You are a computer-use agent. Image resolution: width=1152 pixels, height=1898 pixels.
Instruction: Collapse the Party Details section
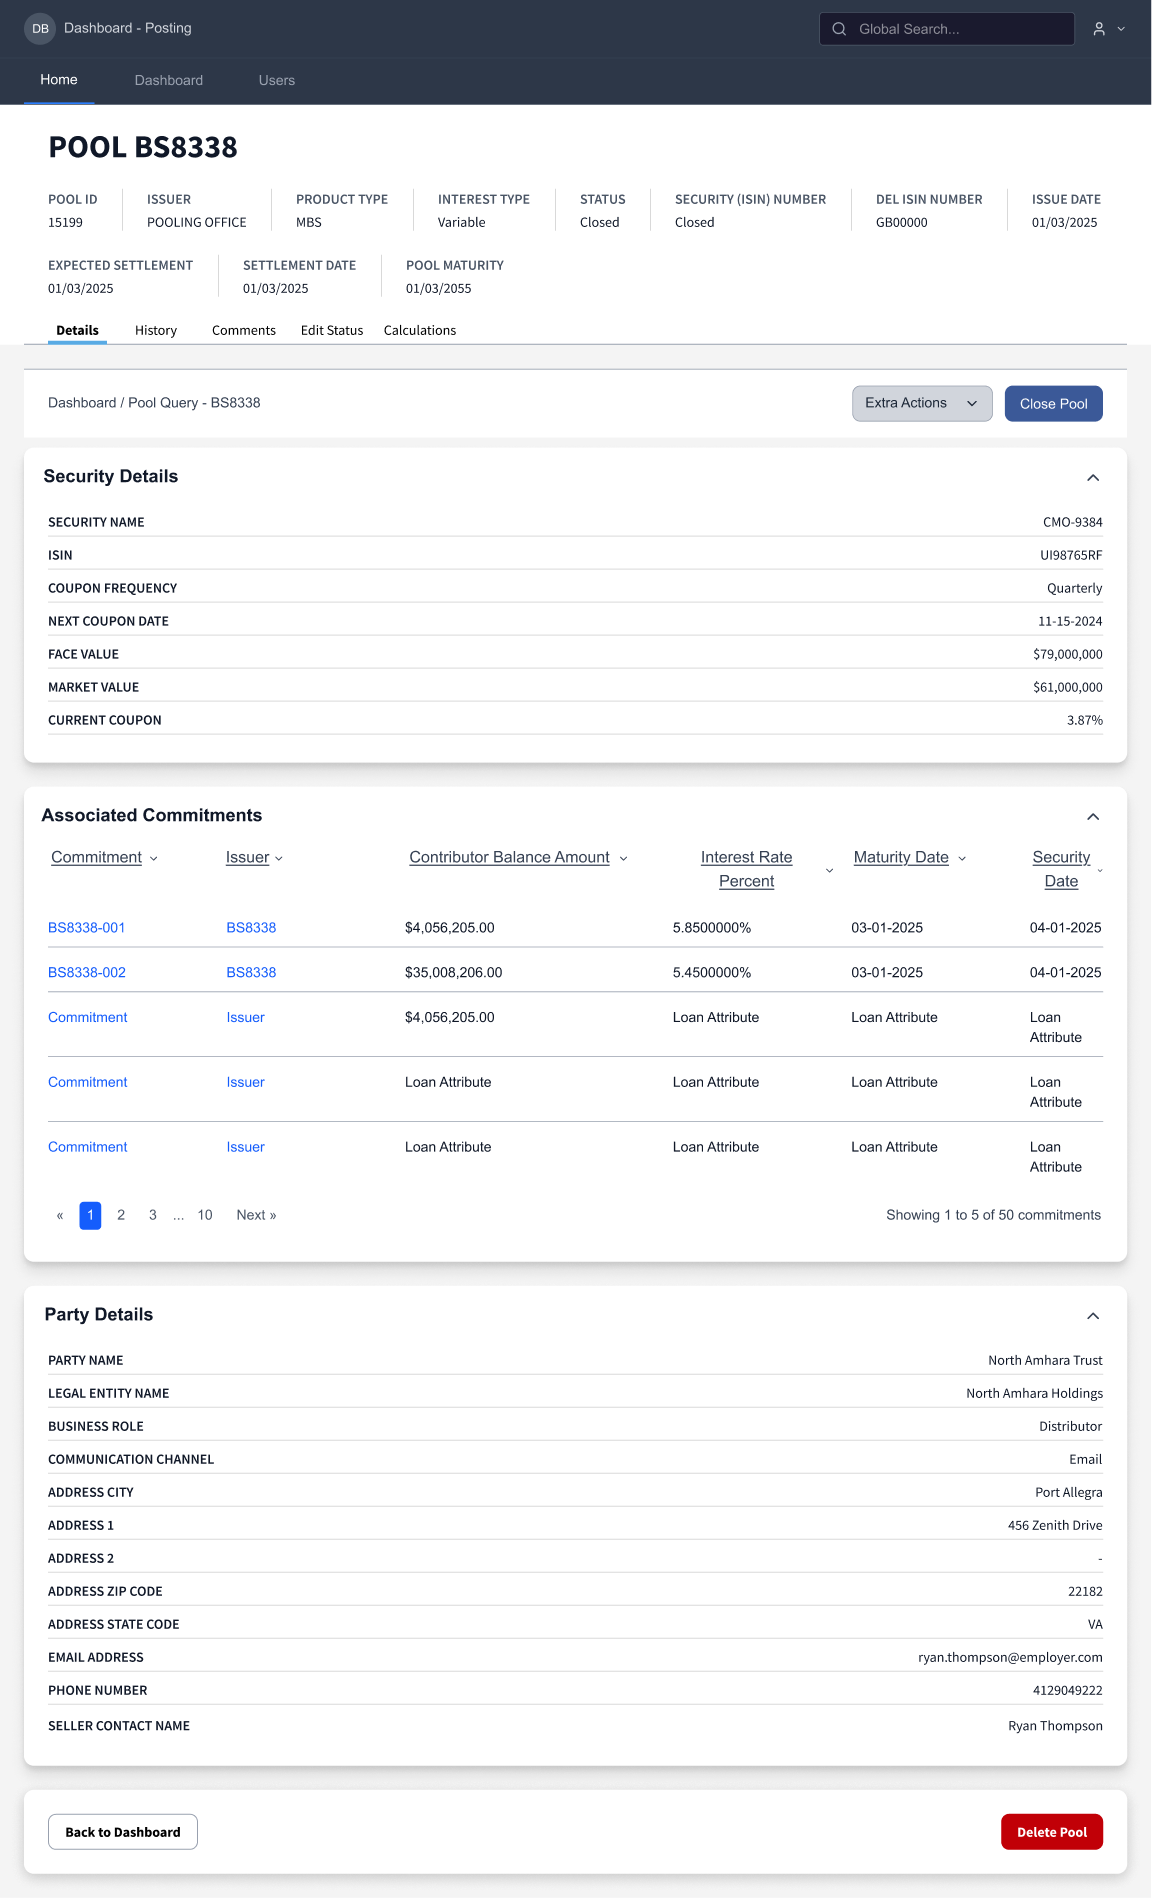(x=1093, y=1316)
